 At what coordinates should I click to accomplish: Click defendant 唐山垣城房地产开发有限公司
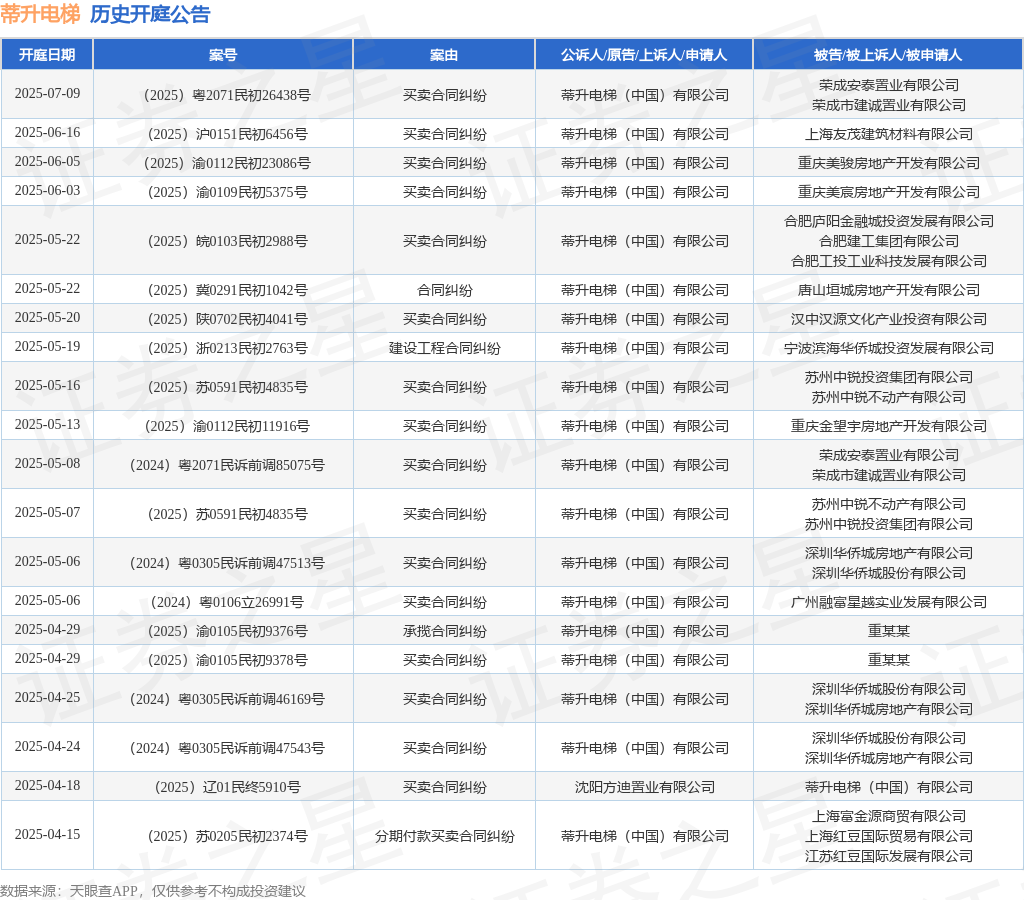(888, 291)
